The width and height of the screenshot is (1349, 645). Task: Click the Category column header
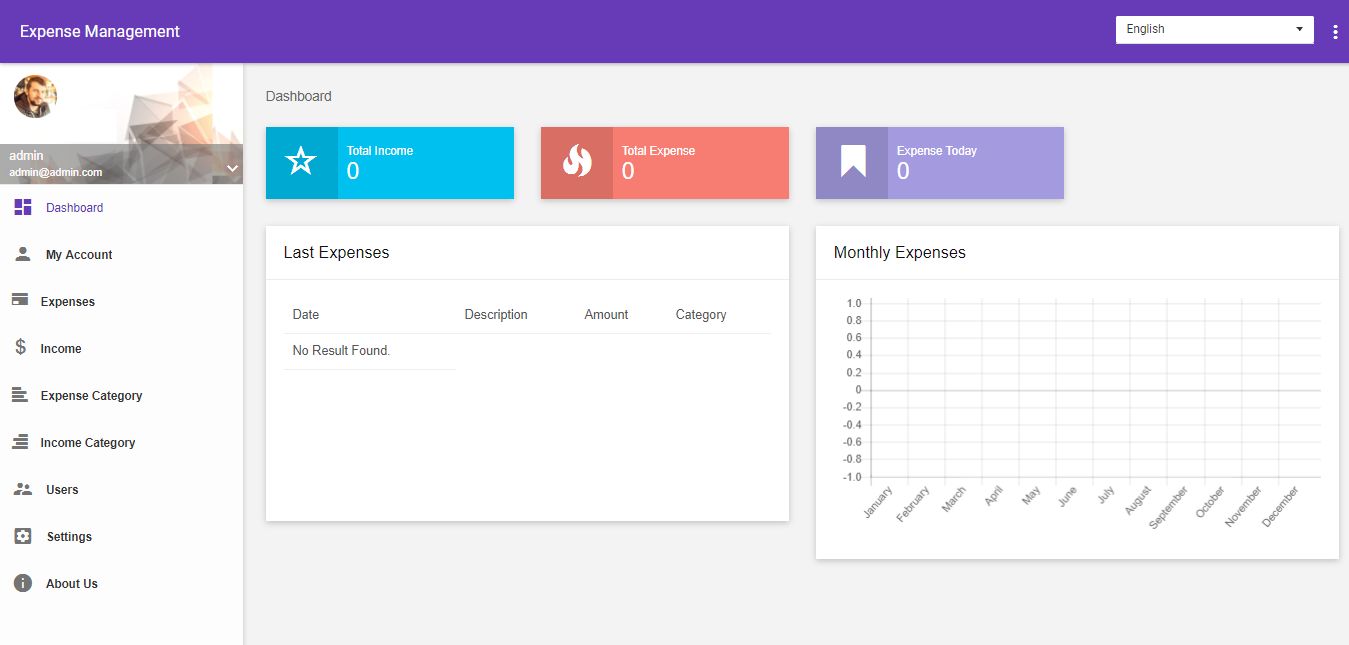tap(701, 314)
